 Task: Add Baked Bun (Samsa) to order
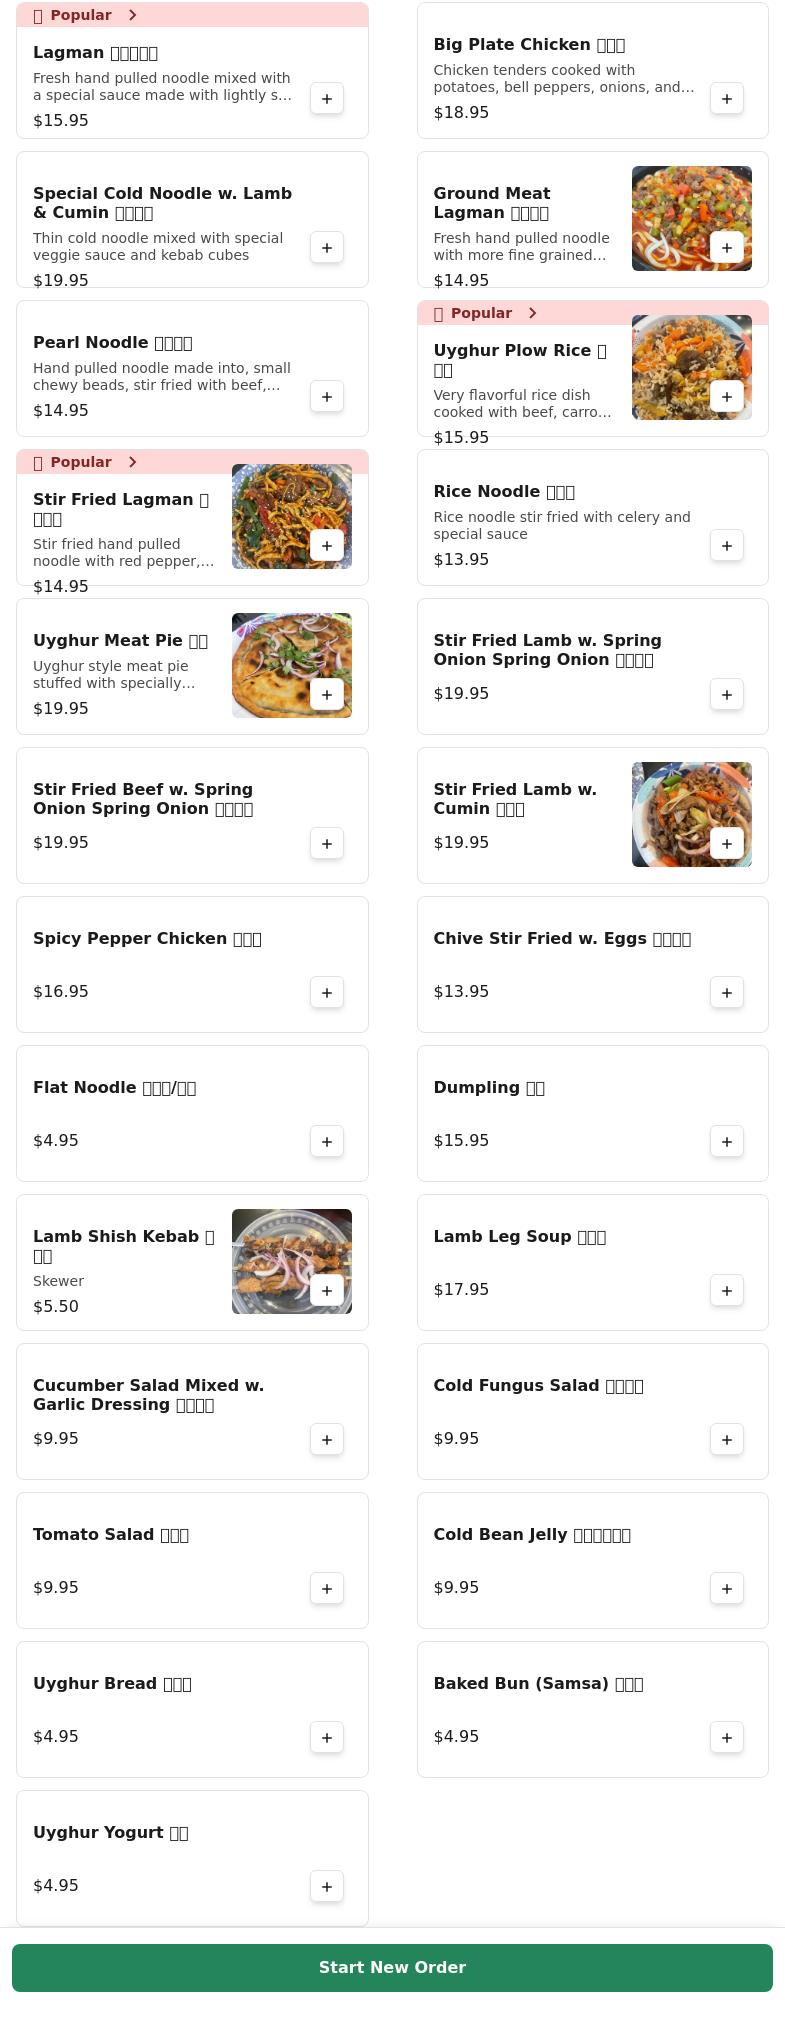click(x=727, y=1738)
